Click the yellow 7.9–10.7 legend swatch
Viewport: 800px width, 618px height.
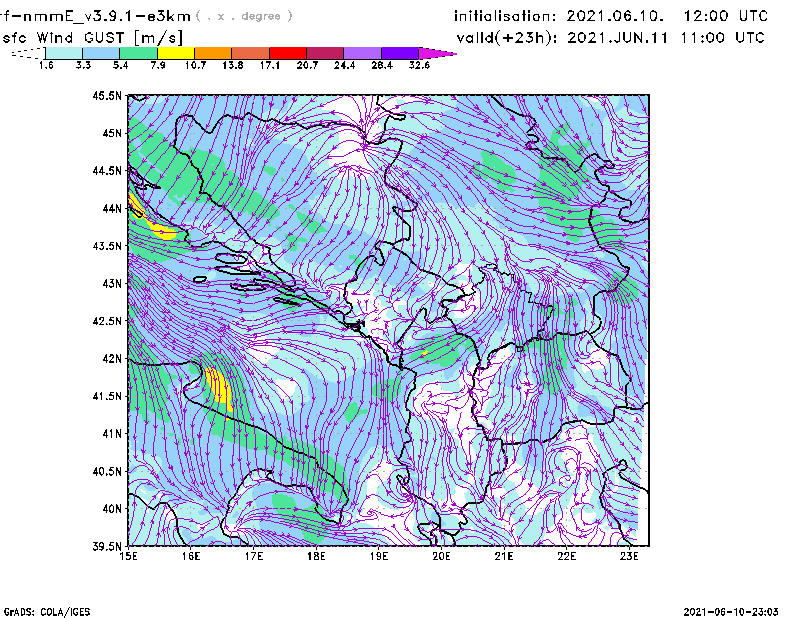176,53
